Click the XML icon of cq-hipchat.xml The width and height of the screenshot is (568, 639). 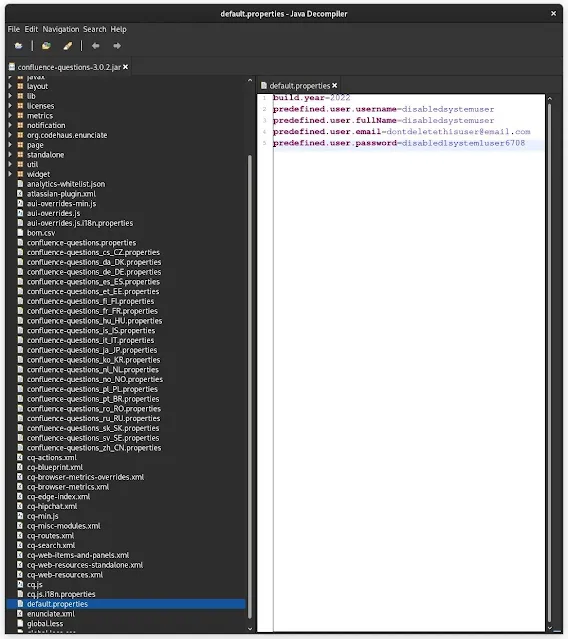20,506
